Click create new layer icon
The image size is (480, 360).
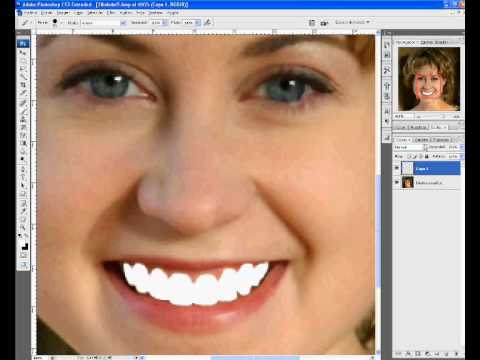(447, 353)
